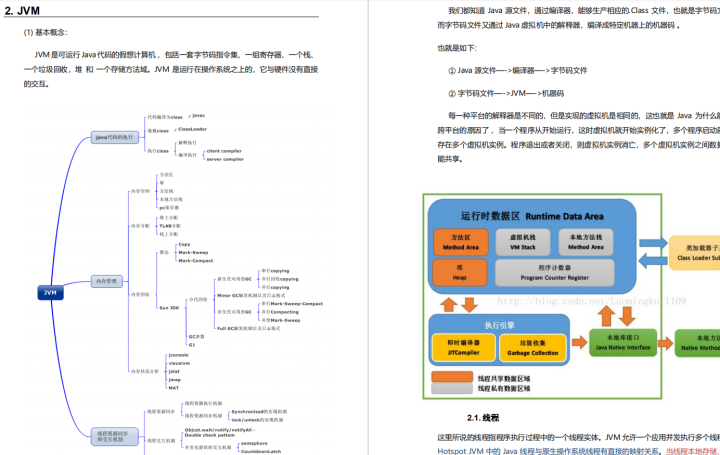
Task: Click the "也就是如下:" line
Action: (x=457, y=48)
